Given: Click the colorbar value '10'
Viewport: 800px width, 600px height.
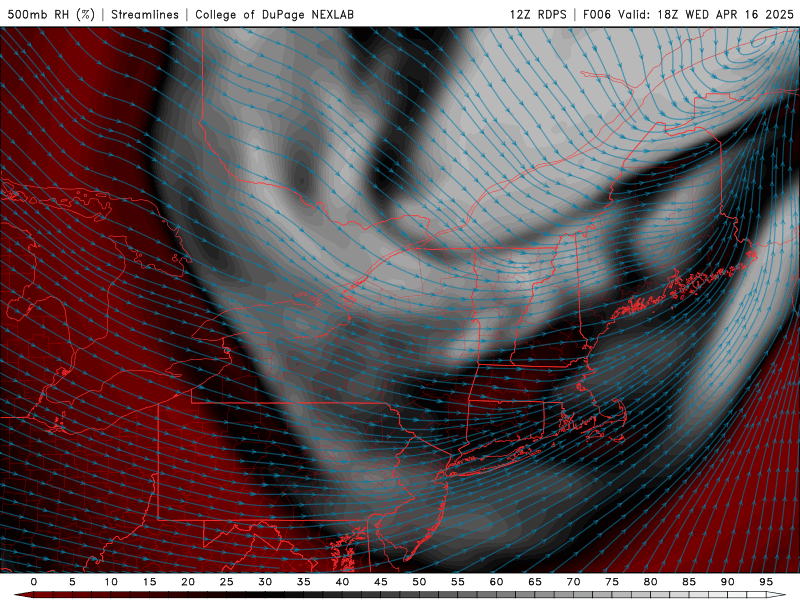Looking at the screenshot, I should tap(111, 582).
